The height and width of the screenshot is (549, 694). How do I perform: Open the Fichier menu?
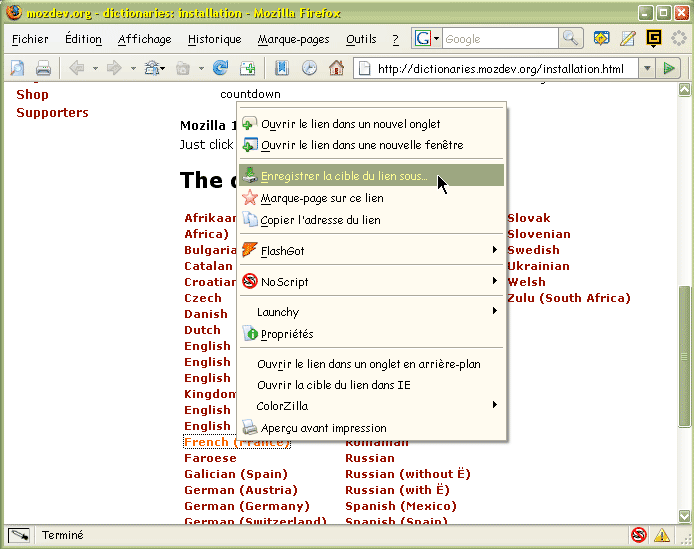30,39
